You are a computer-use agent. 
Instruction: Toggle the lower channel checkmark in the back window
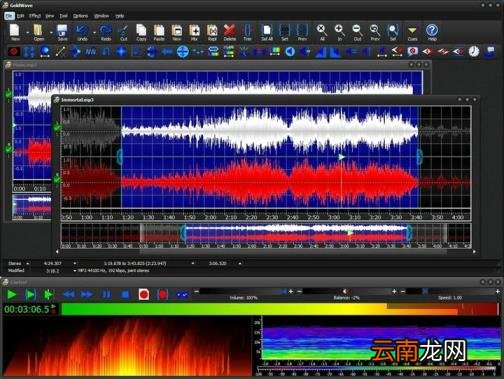point(8,150)
